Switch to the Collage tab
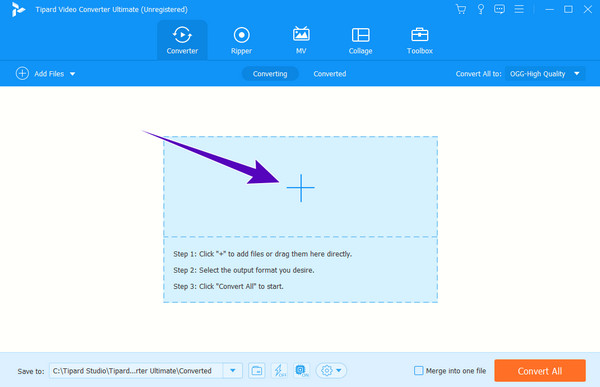The width and height of the screenshot is (600, 387). (360, 40)
